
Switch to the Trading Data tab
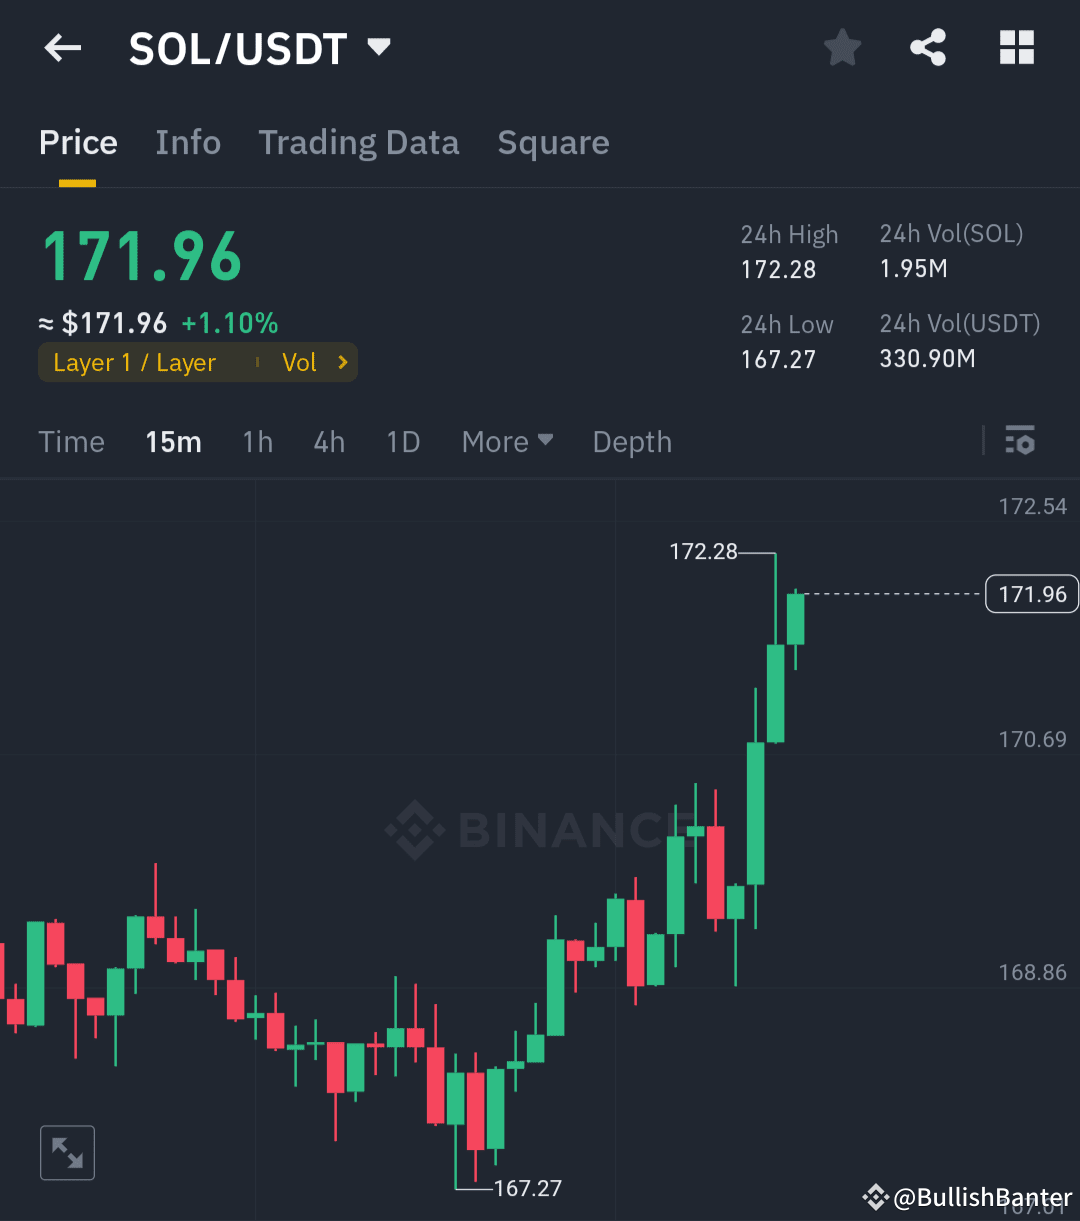point(358,143)
